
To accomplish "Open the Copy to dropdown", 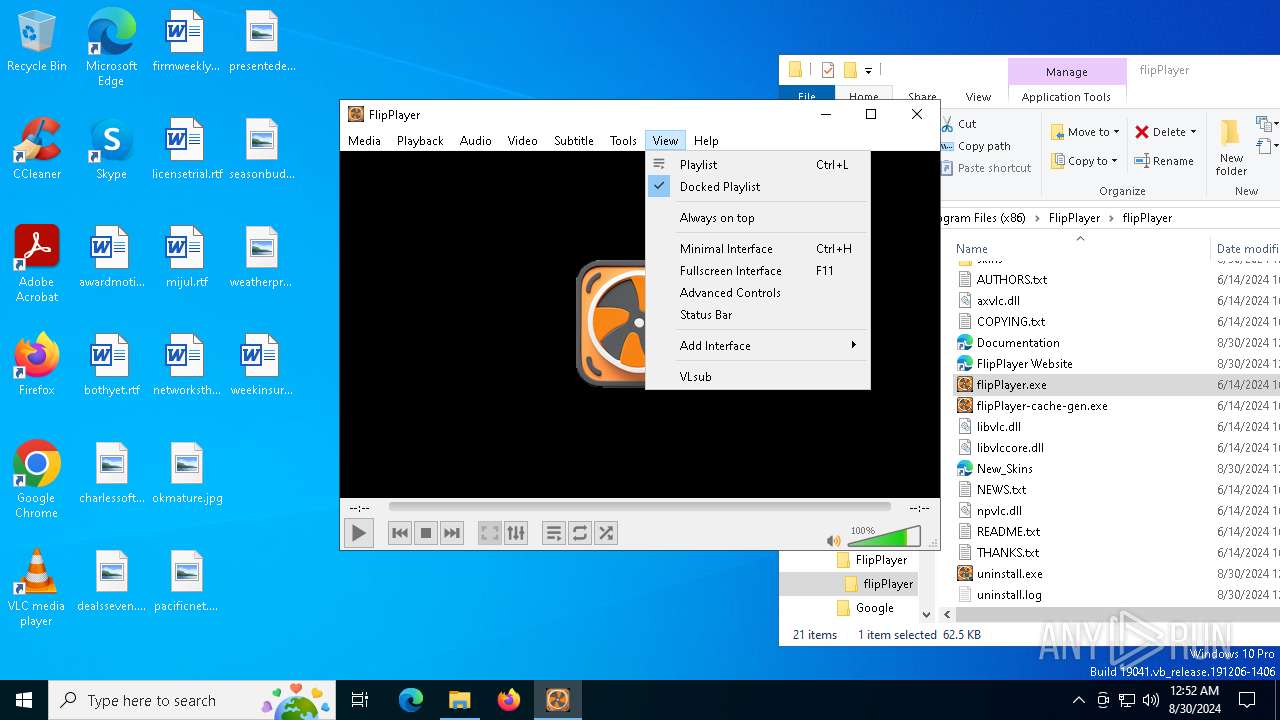I will click(1085, 161).
